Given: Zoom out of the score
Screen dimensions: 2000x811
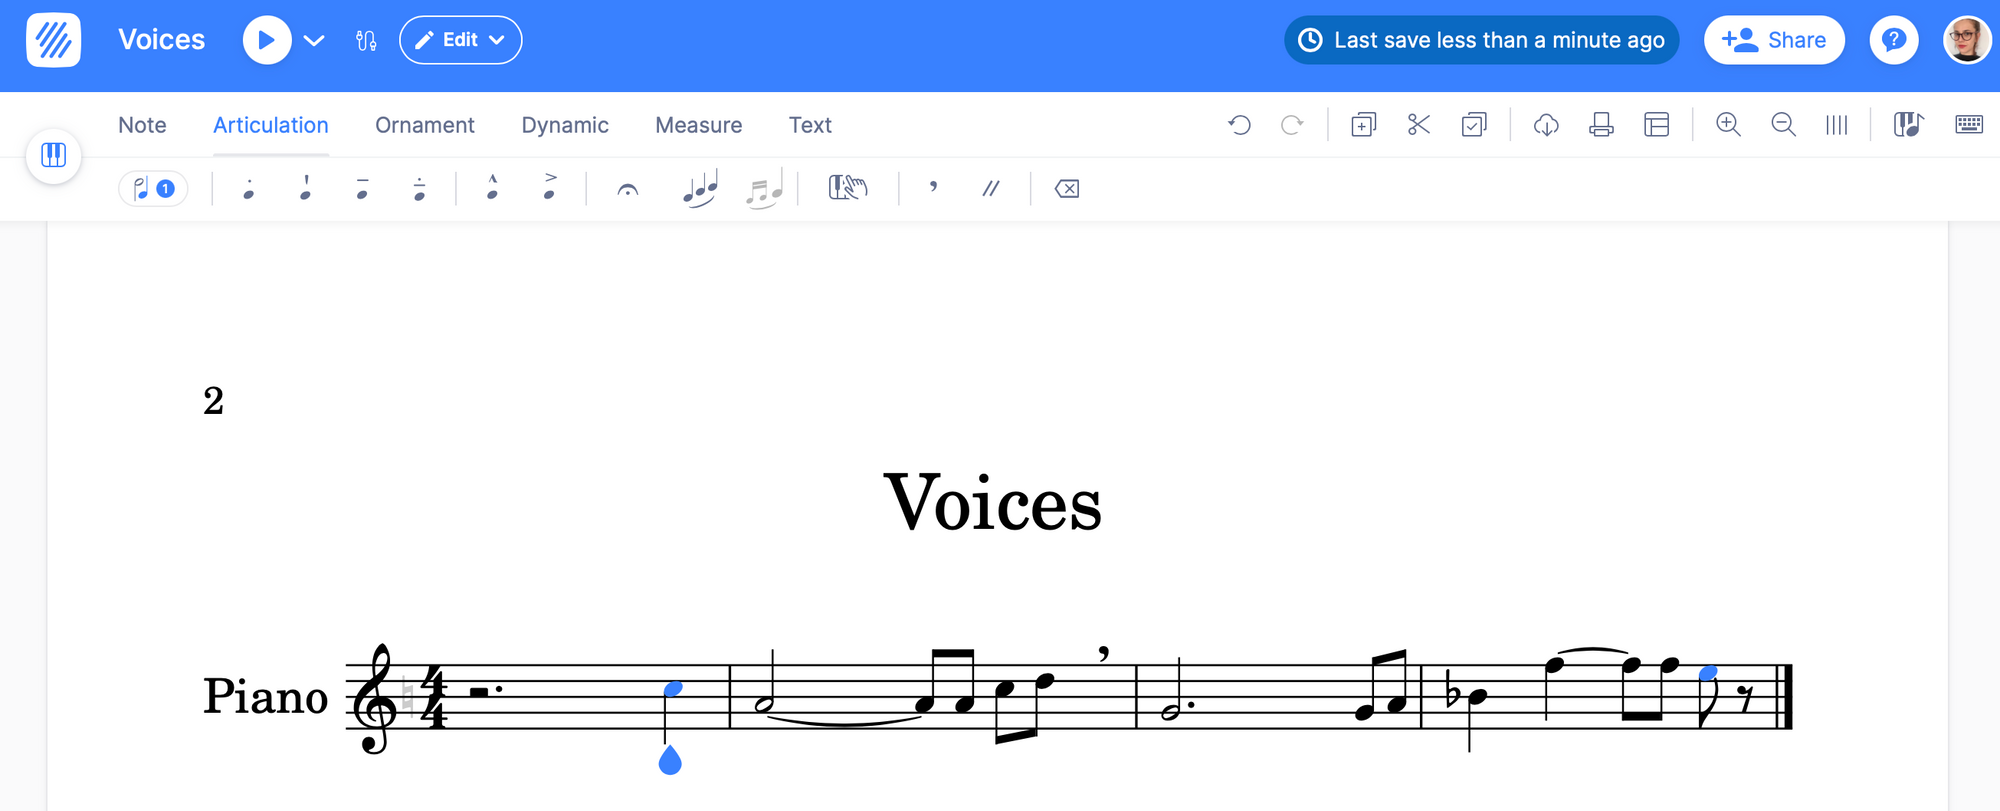Looking at the screenshot, I should [1783, 125].
